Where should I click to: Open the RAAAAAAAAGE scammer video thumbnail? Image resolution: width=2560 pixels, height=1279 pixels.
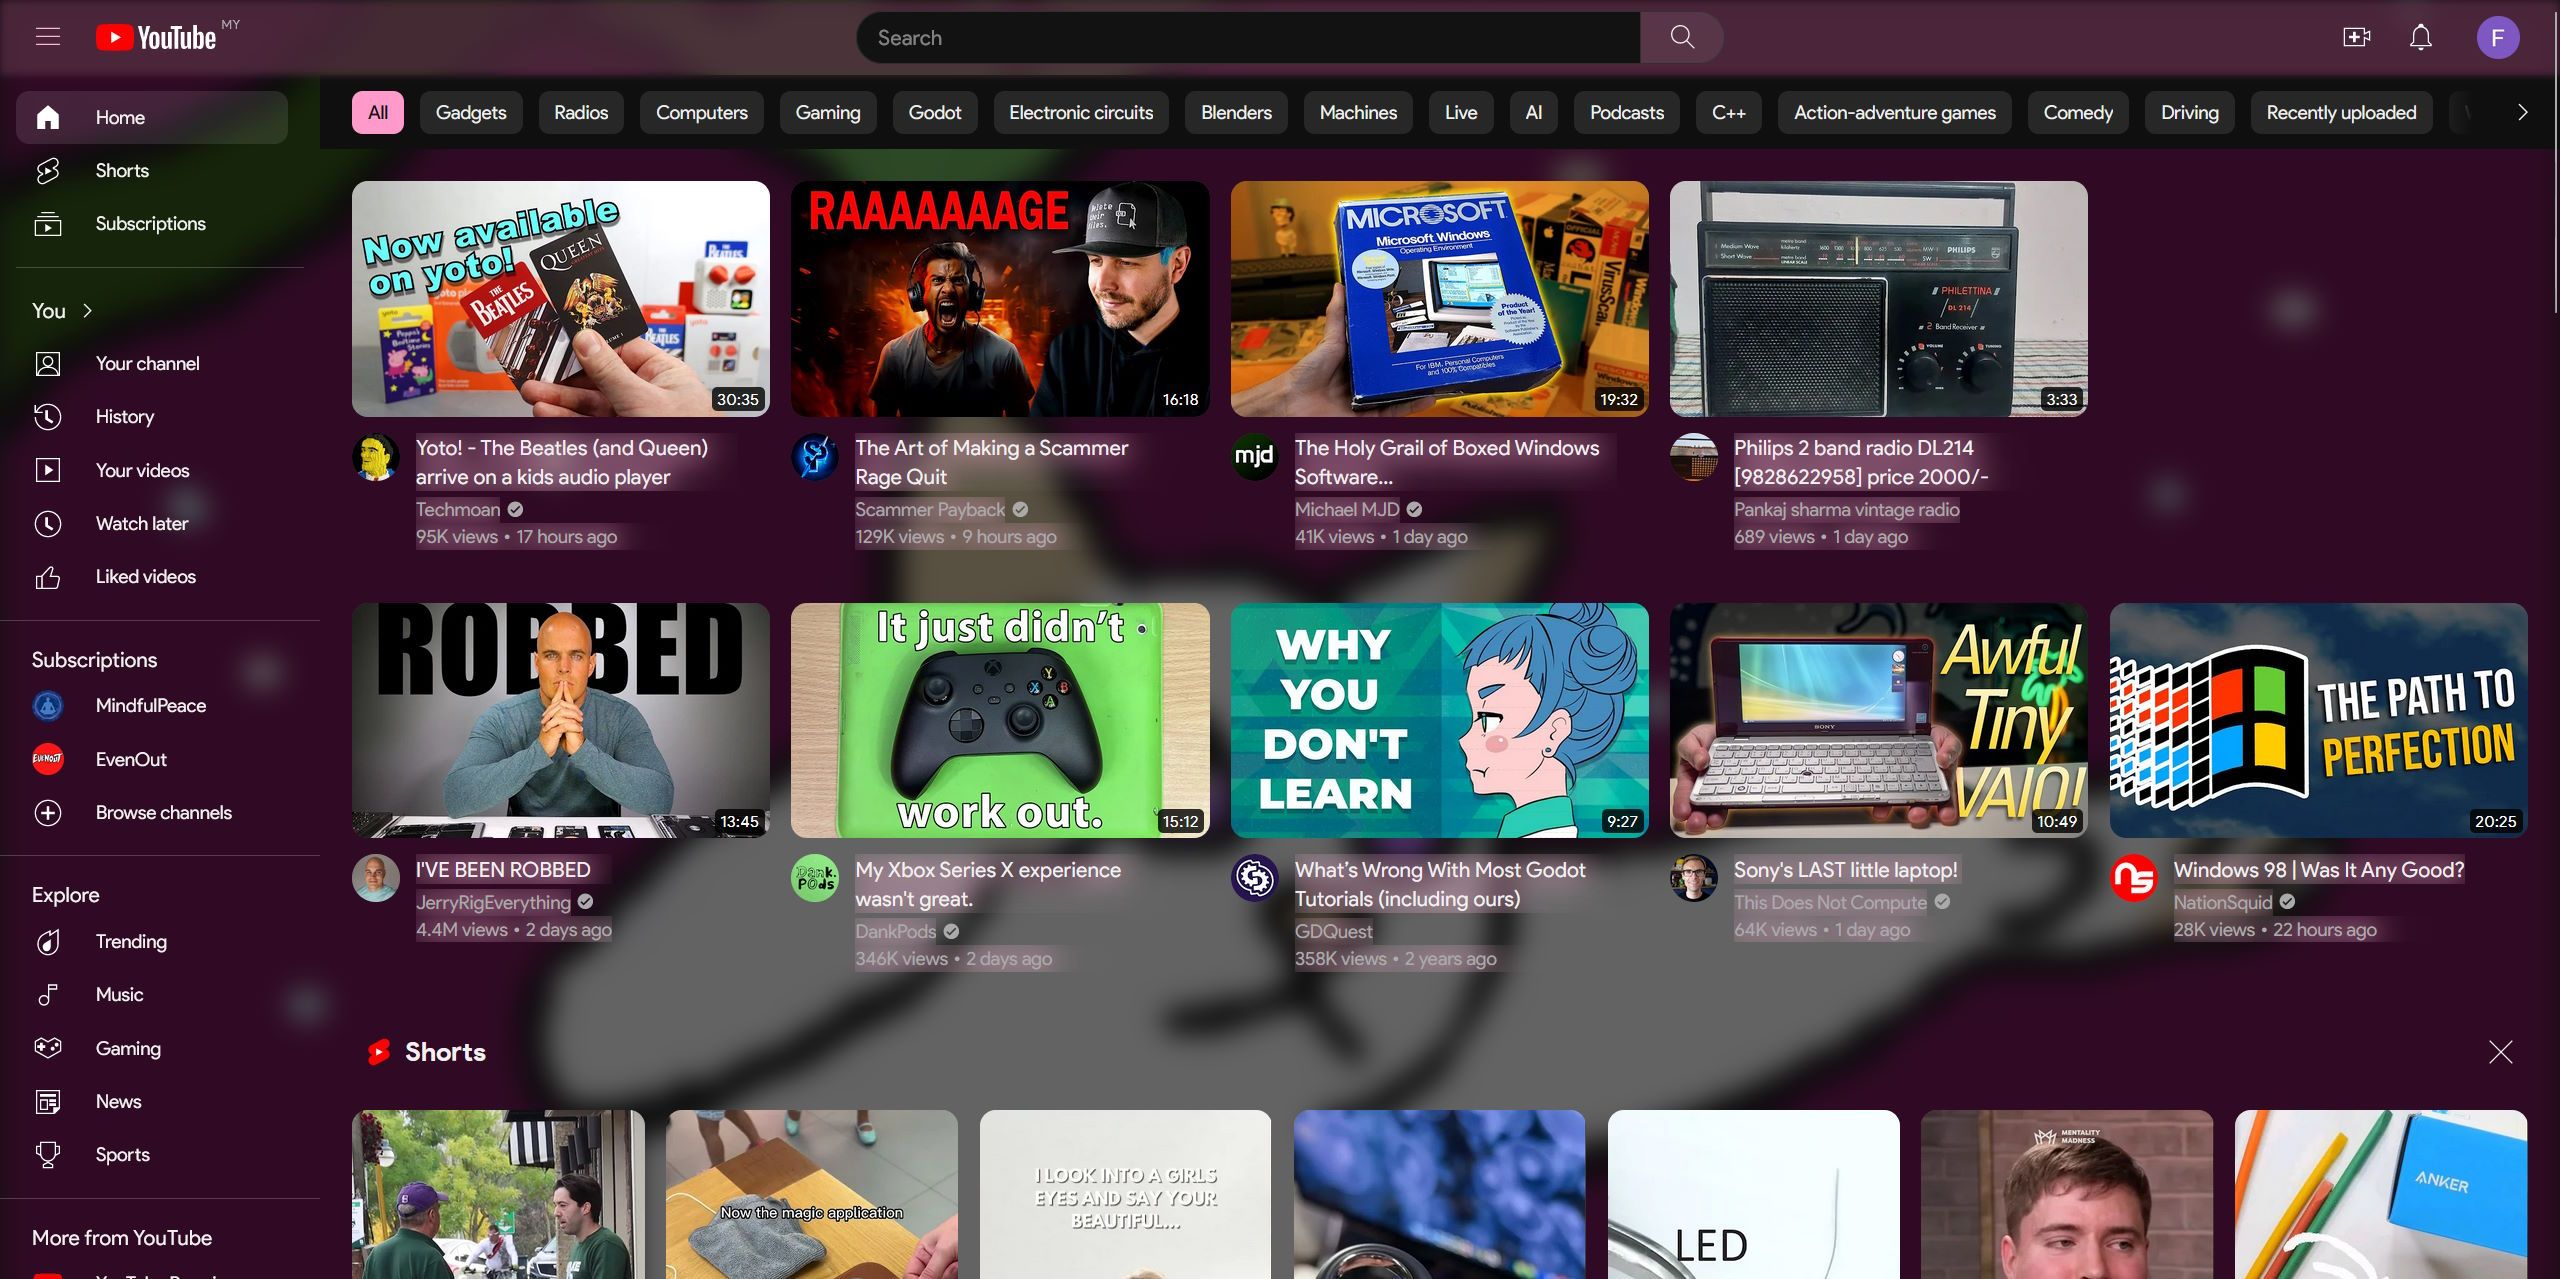[1000, 299]
